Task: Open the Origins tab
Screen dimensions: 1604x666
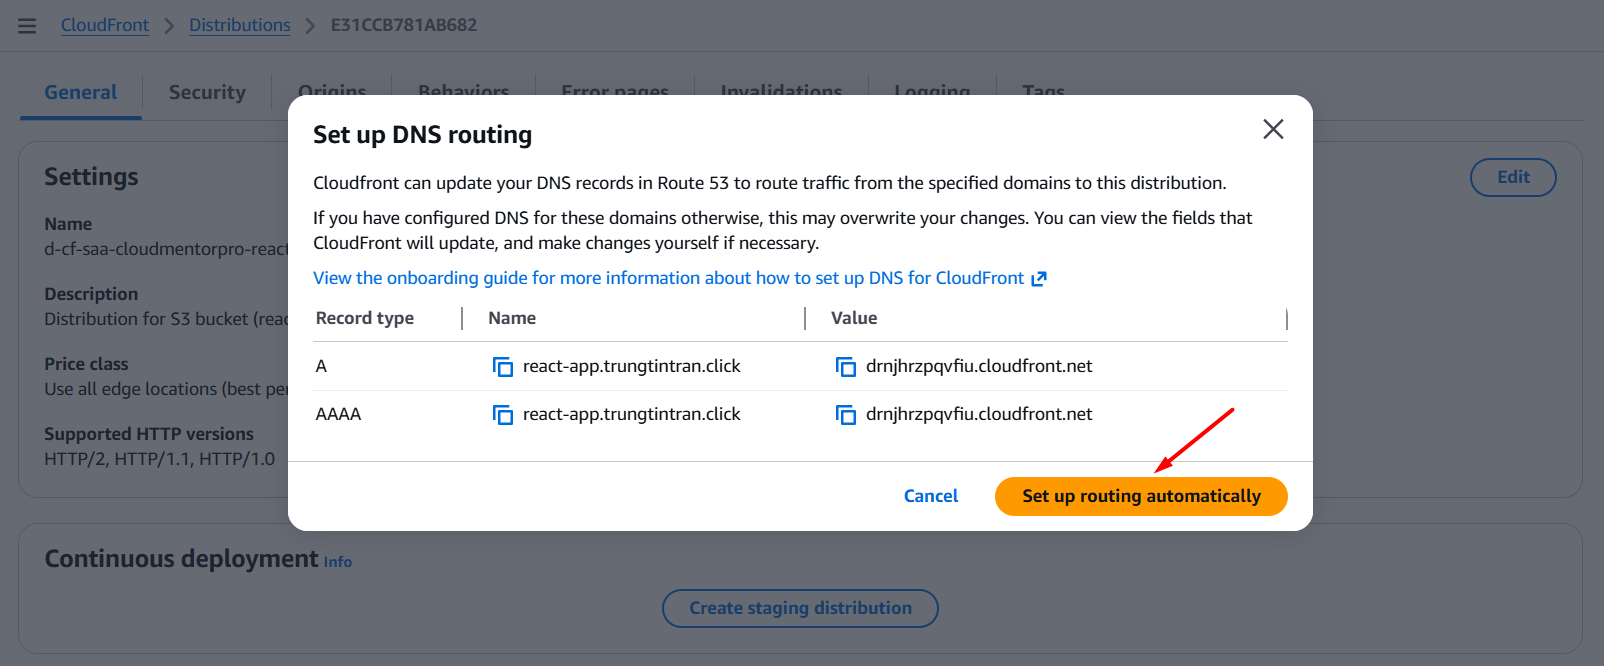Action: 332,89
